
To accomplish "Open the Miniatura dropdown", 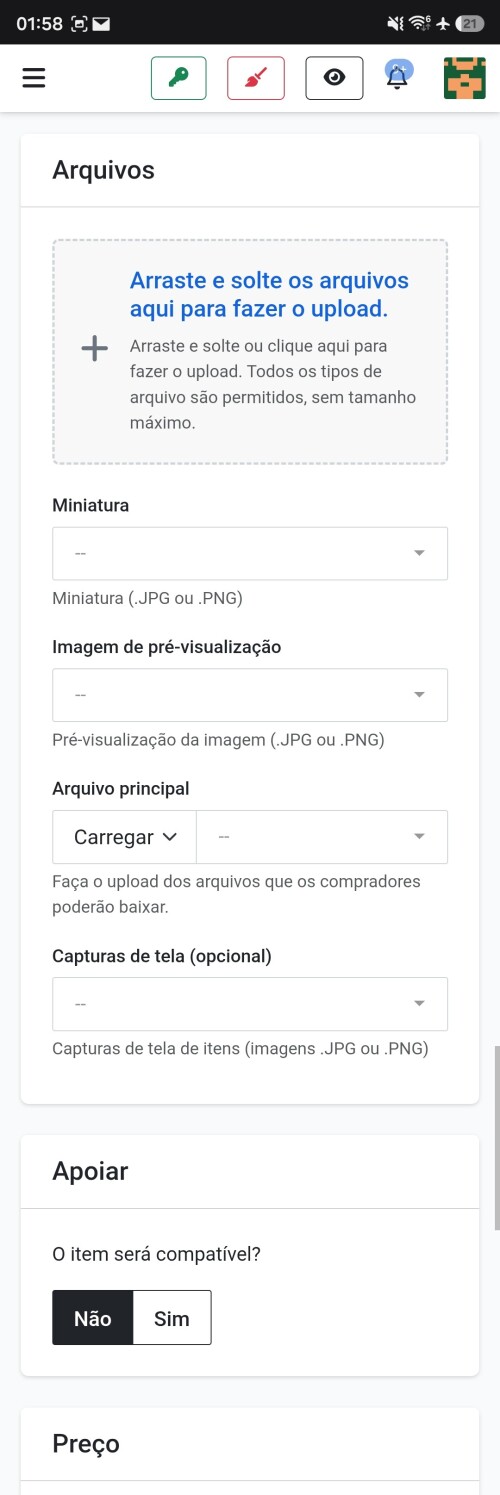I will point(250,553).
